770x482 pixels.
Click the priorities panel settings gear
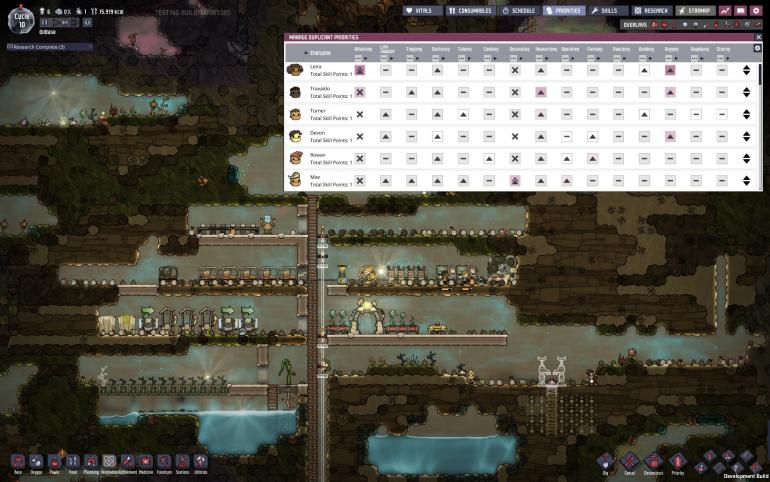pyautogui.click(x=757, y=48)
